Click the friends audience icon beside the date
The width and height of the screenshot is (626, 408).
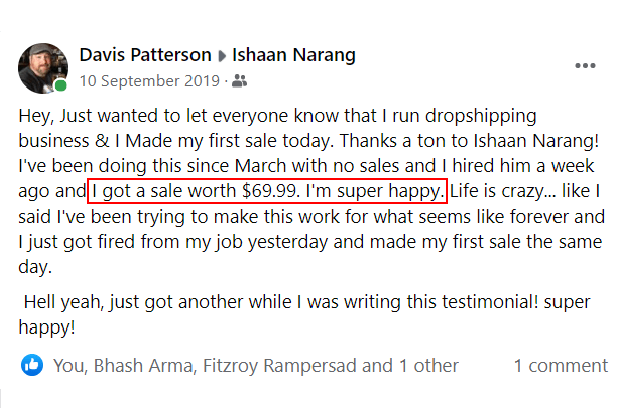coord(240,81)
